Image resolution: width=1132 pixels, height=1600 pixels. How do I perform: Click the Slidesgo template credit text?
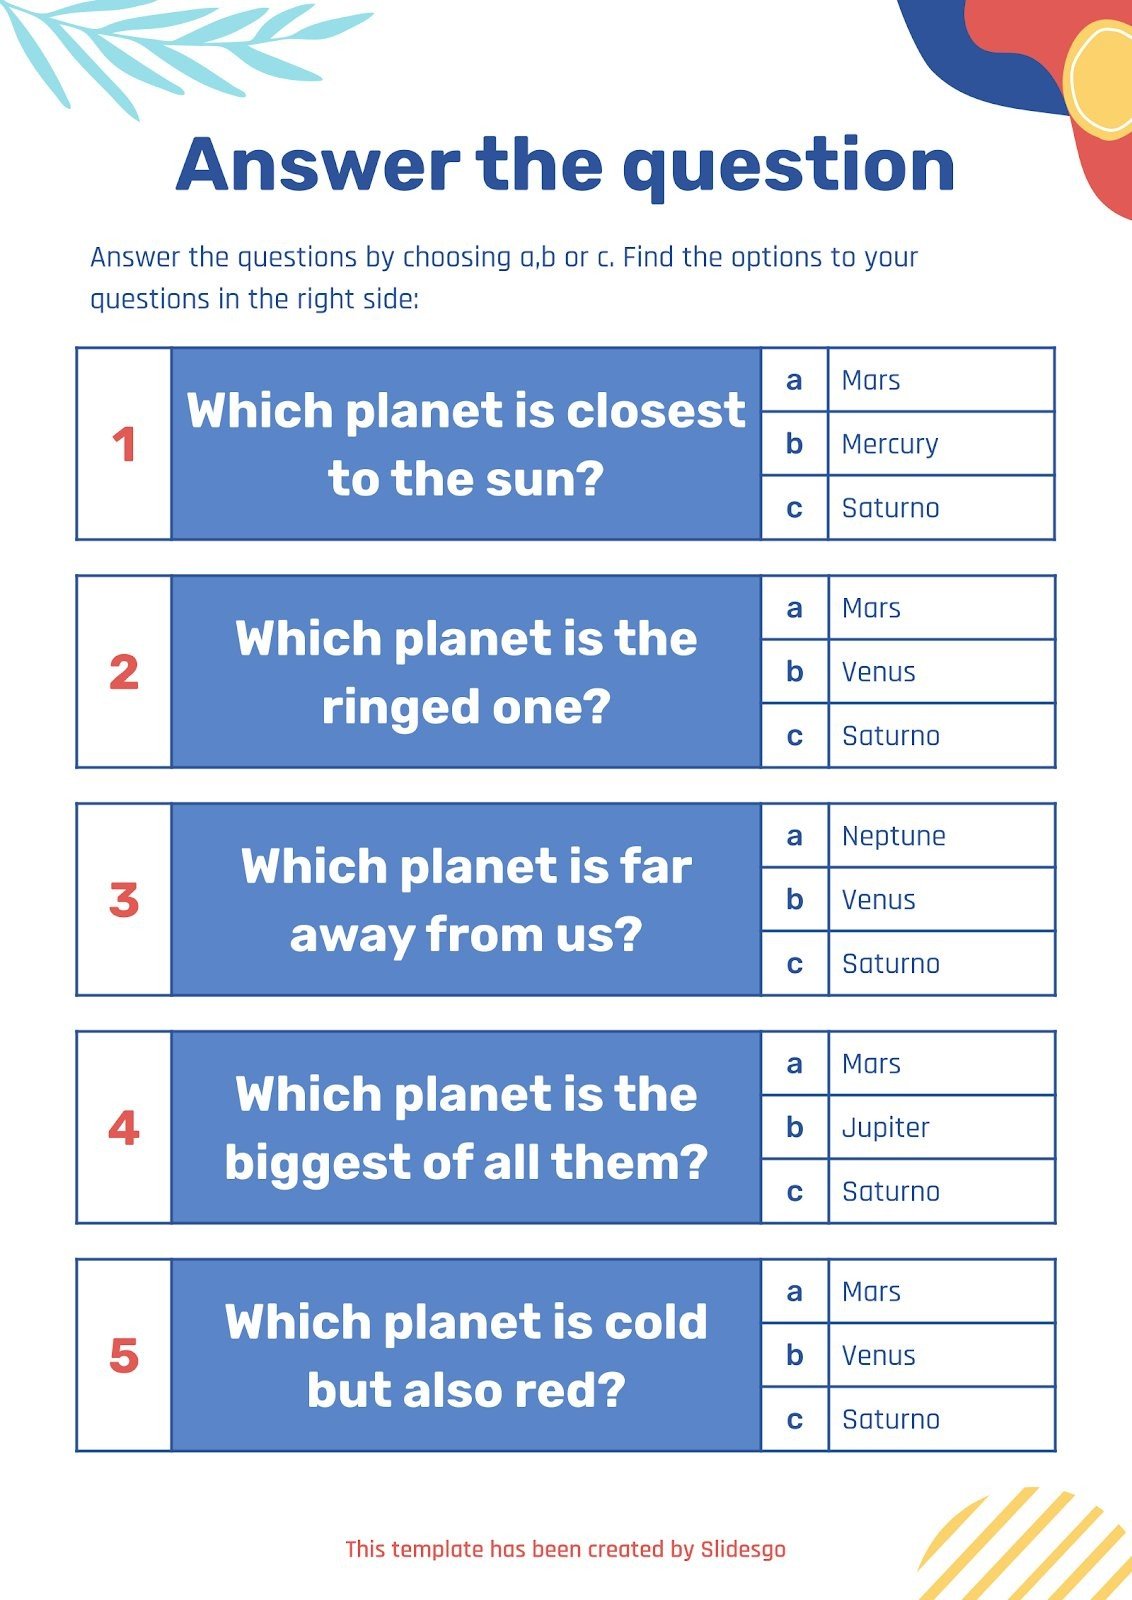[566, 1550]
